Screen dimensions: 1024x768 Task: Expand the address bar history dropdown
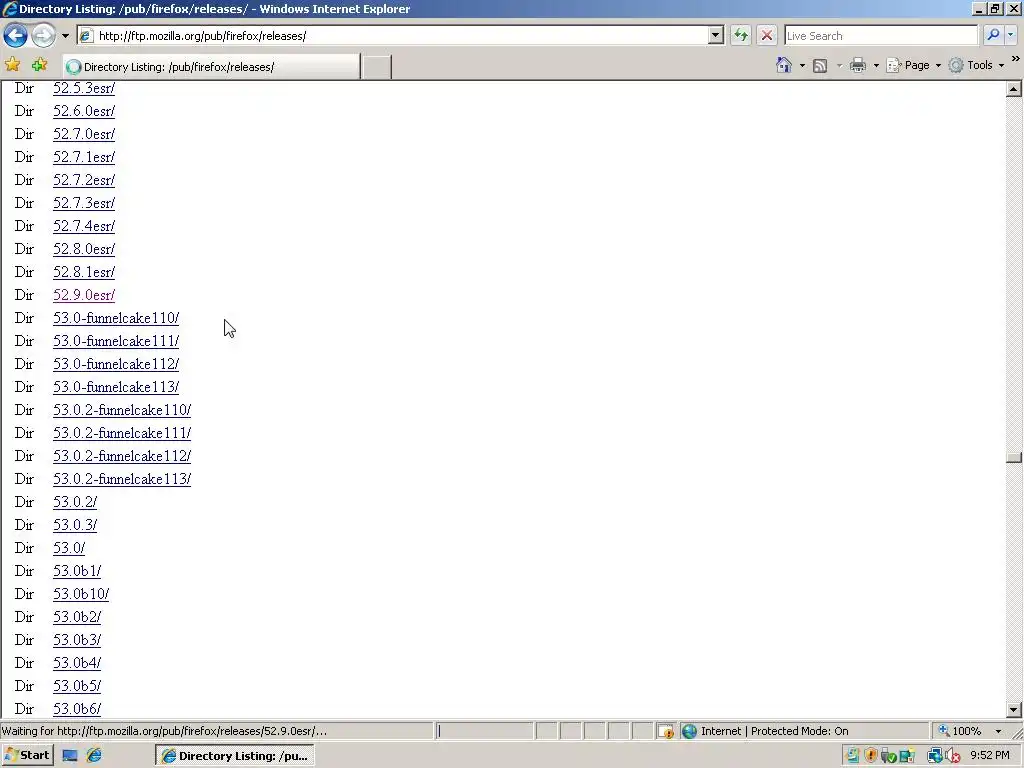pyautogui.click(x=716, y=36)
